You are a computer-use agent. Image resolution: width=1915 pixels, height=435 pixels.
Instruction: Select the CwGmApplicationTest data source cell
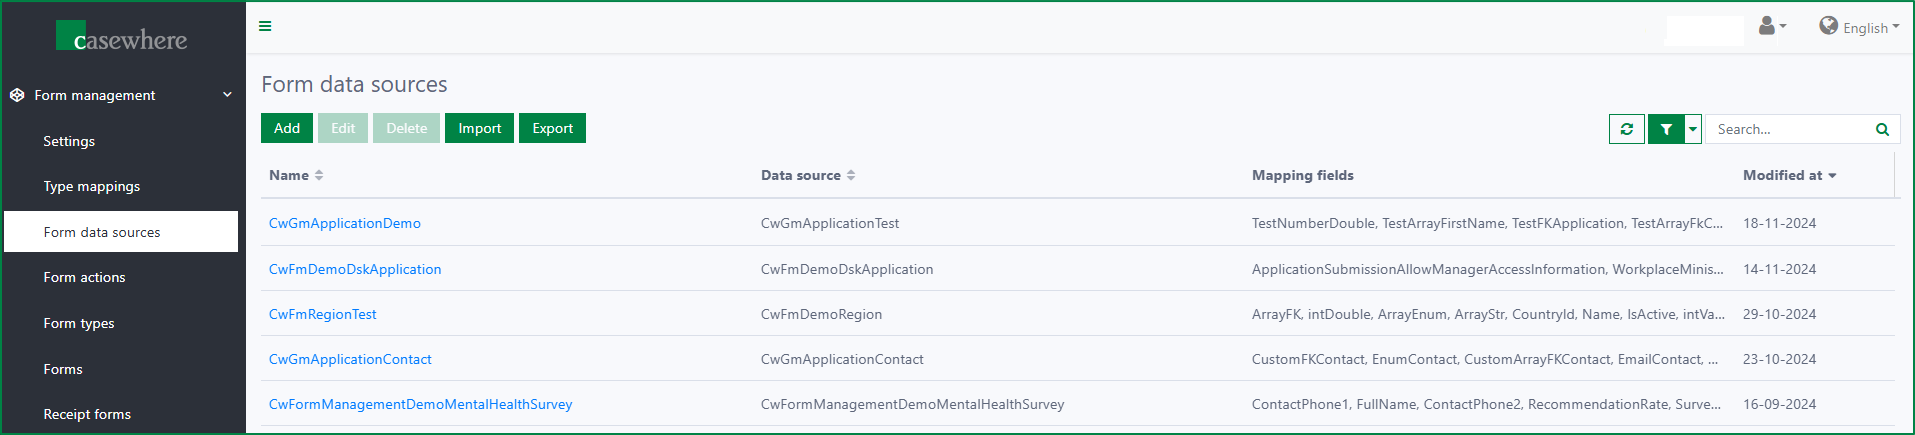coord(830,223)
